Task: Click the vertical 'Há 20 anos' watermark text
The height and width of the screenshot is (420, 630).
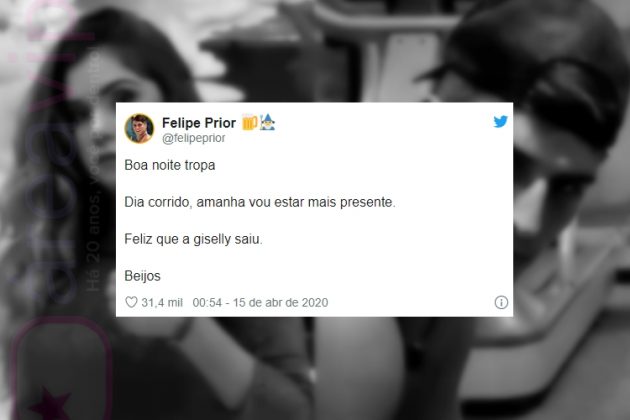Action: coord(94,169)
